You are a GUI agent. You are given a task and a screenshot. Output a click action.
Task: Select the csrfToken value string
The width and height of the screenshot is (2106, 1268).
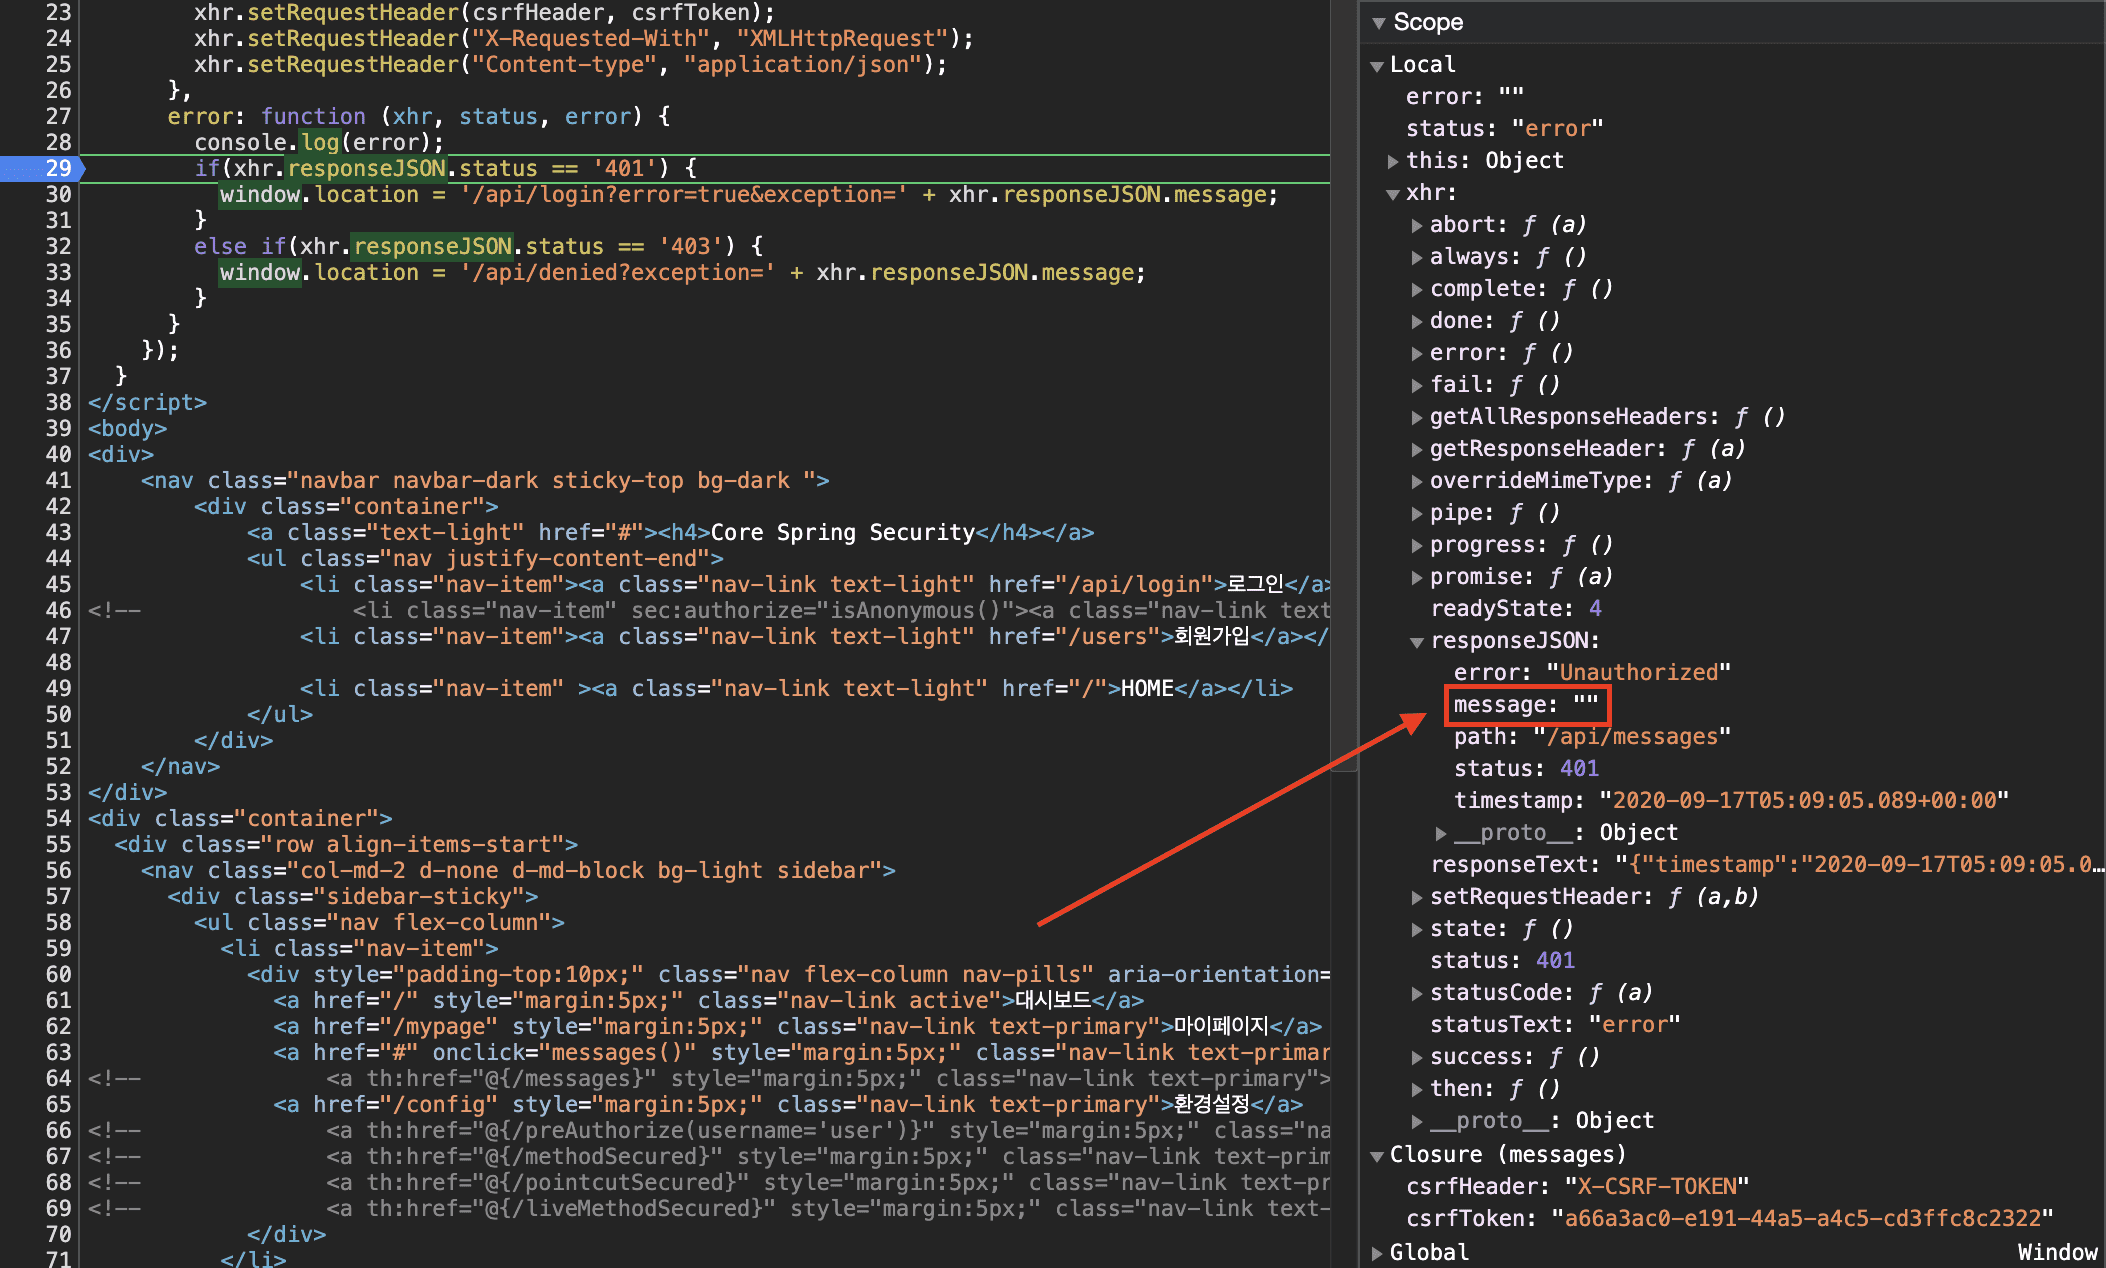[x=1801, y=1218]
